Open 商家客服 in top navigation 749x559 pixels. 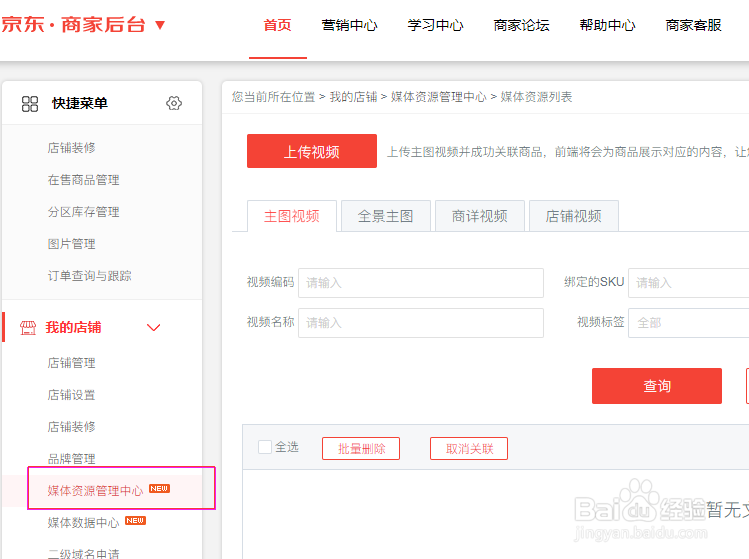click(693, 25)
